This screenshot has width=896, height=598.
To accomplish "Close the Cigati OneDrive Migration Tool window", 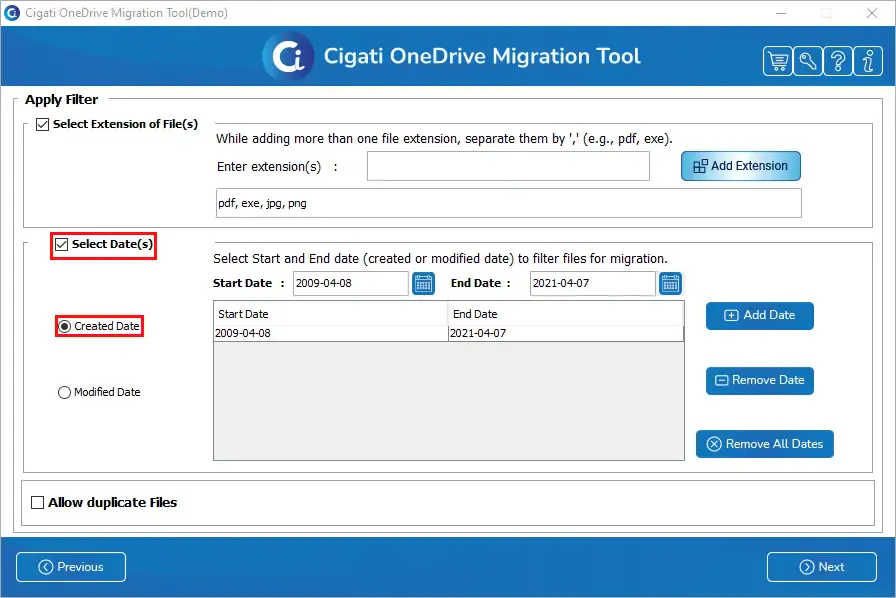I will click(871, 13).
